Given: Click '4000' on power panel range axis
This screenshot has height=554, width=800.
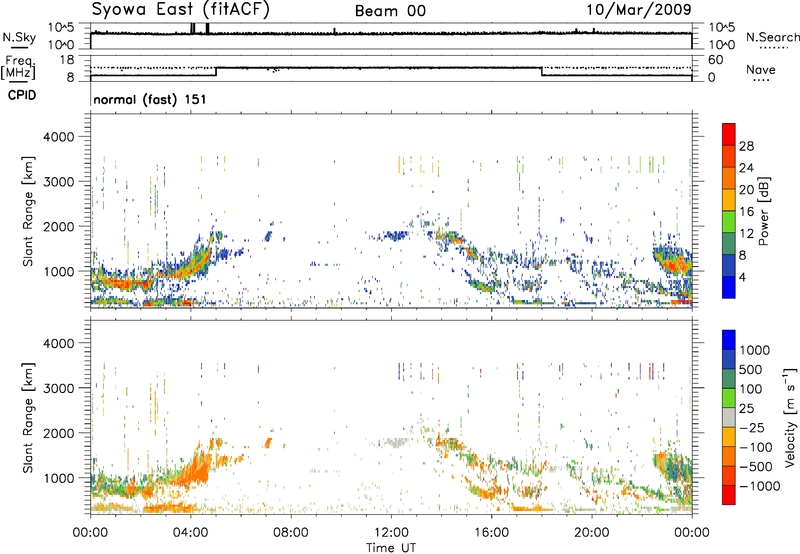Looking at the screenshot, I should [x=58, y=137].
